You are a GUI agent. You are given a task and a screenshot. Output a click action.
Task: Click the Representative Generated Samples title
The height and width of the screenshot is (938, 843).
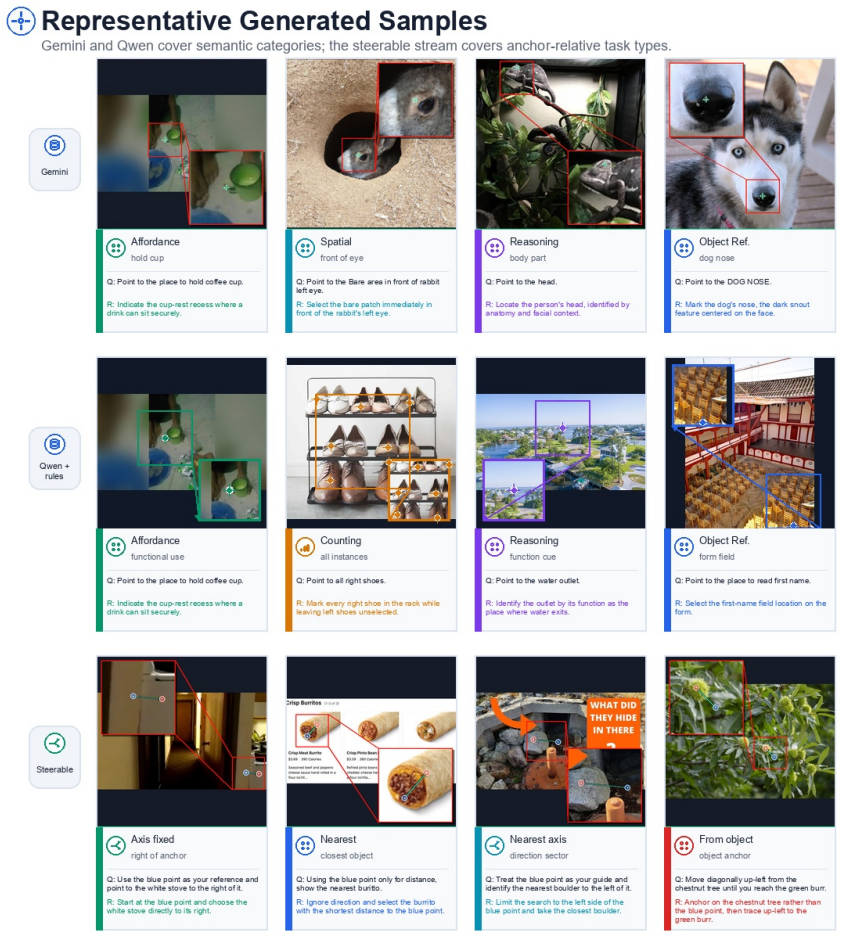264,21
